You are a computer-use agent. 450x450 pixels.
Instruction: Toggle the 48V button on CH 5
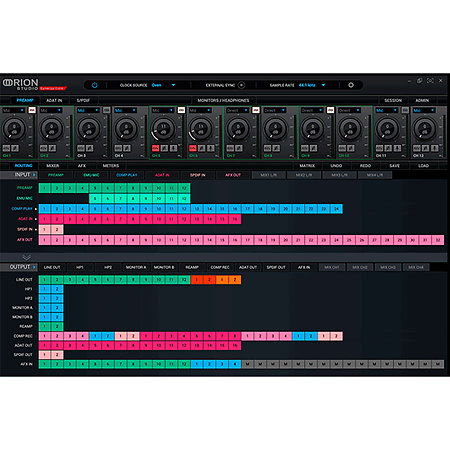click(155, 148)
